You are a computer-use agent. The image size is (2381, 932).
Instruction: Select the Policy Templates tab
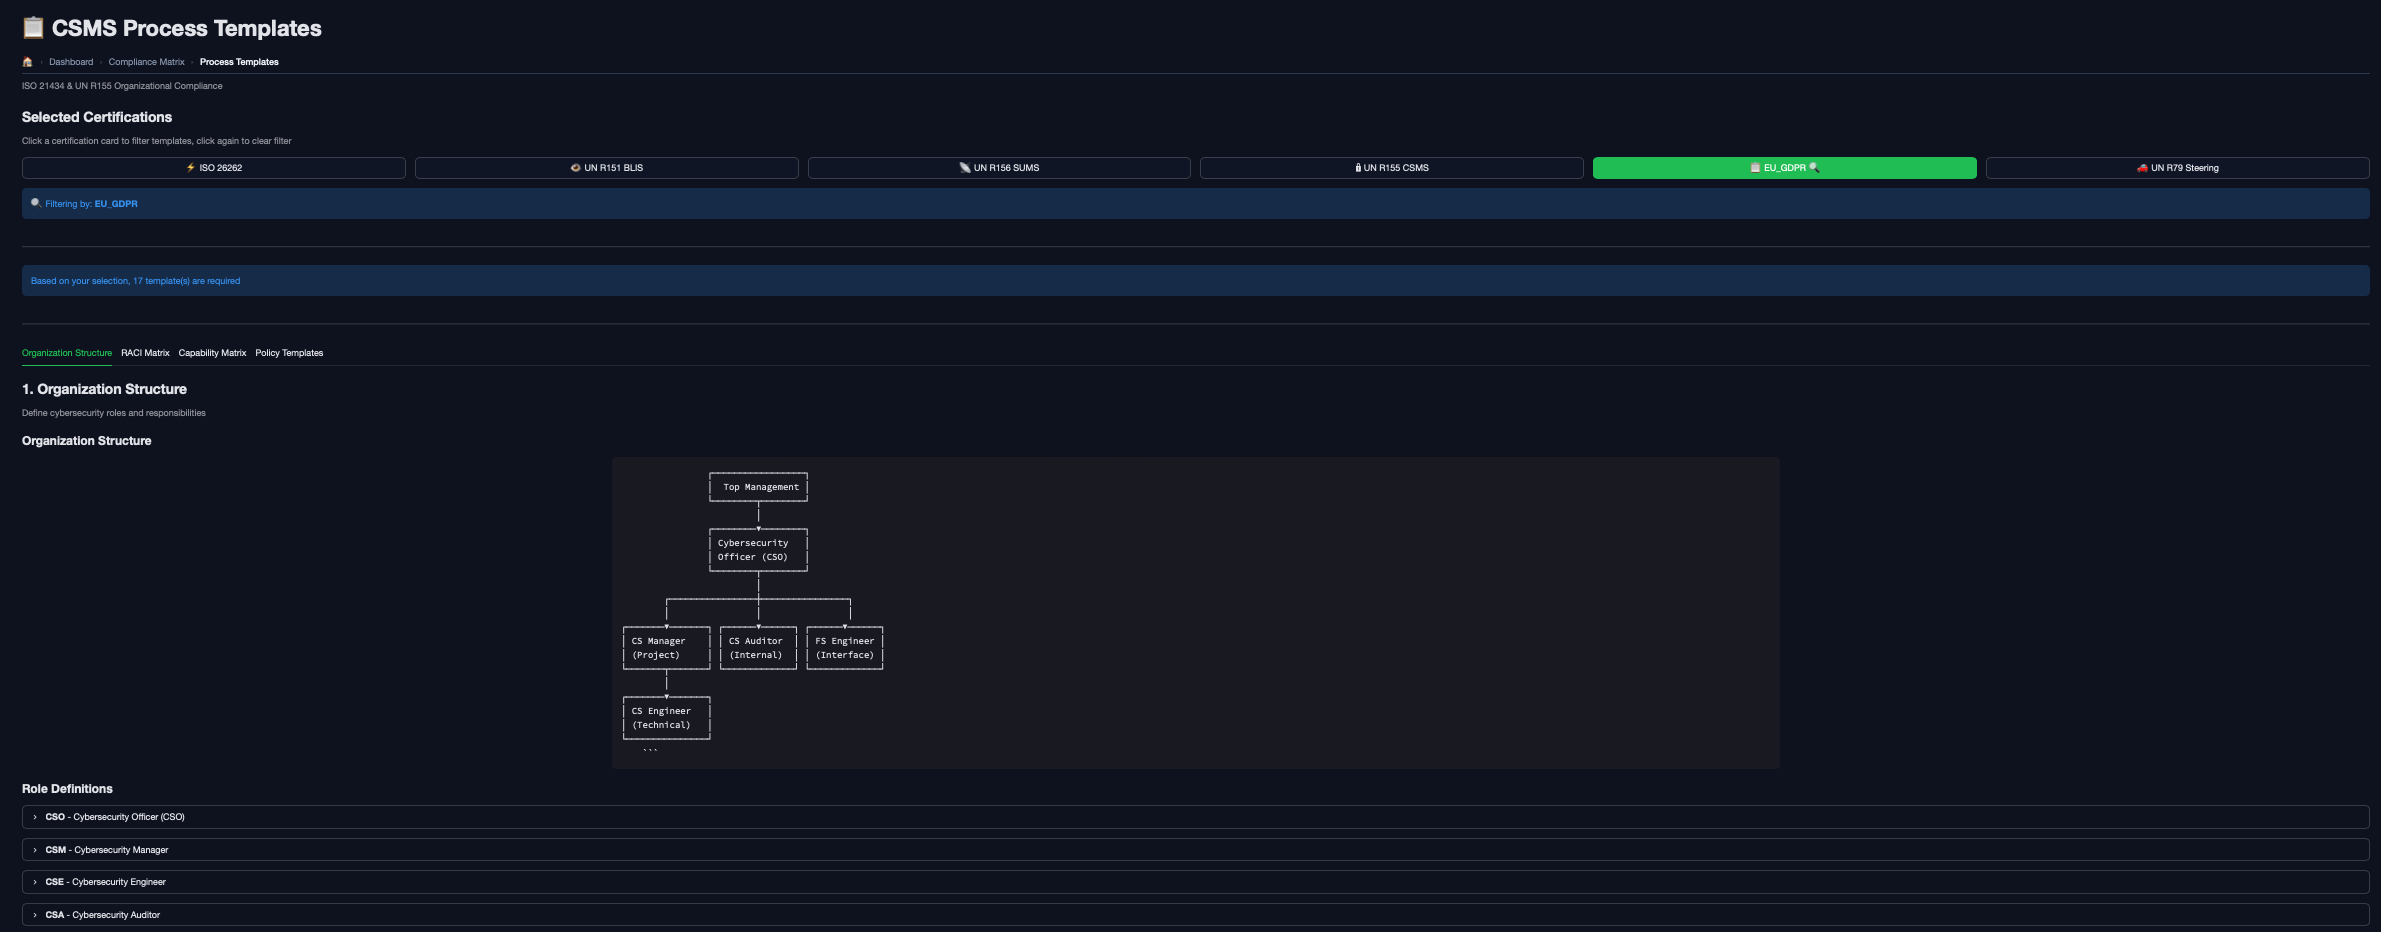tap(289, 353)
